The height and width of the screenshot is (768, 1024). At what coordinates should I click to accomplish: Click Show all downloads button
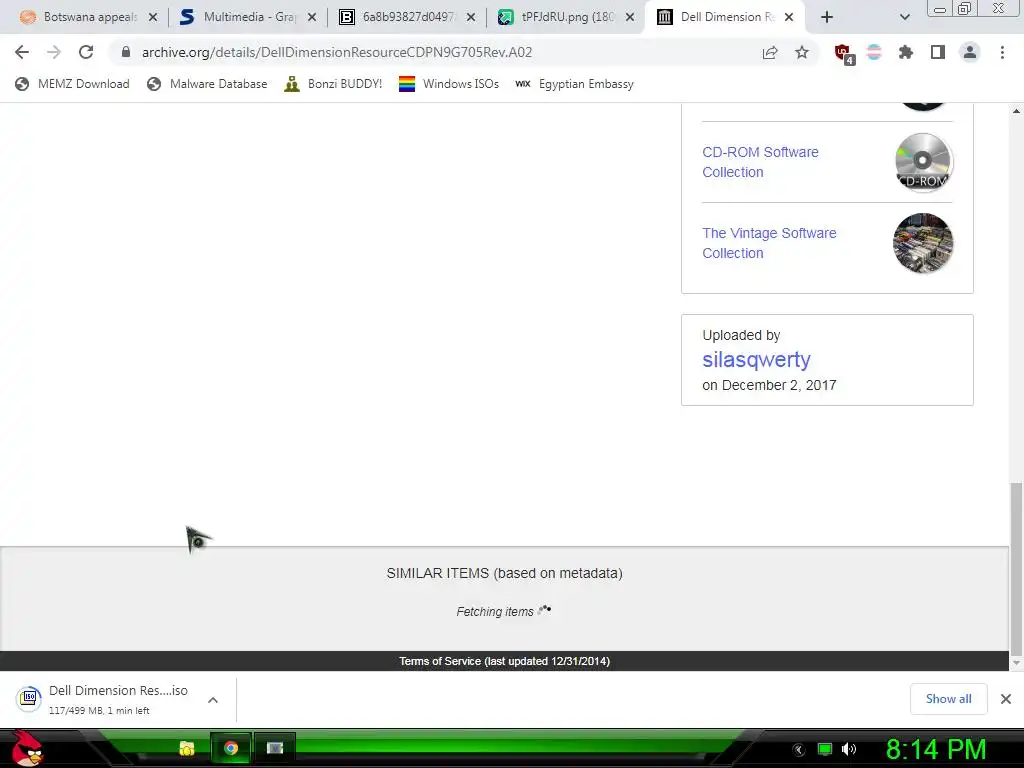pyautogui.click(x=948, y=699)
